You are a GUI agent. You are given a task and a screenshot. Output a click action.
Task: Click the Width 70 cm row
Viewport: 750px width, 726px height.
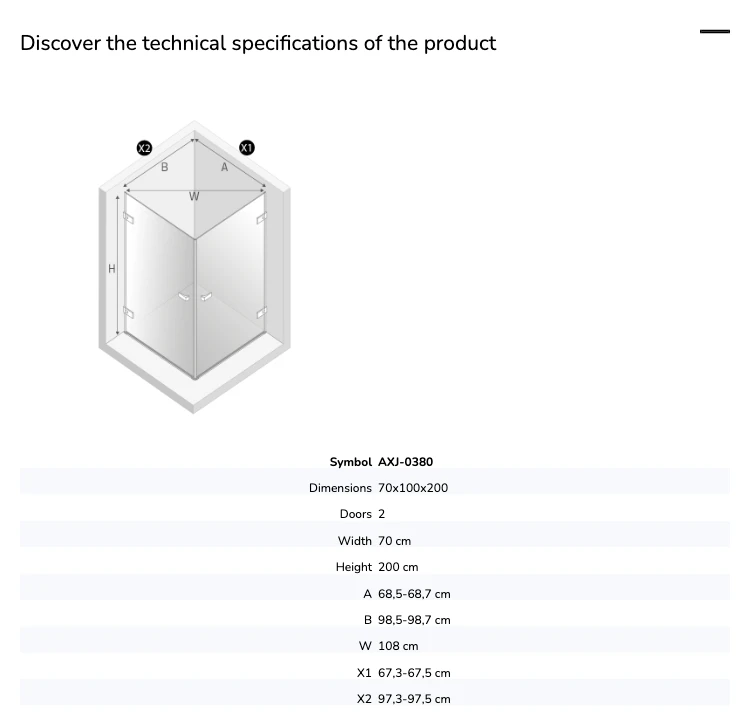[375, 541]
